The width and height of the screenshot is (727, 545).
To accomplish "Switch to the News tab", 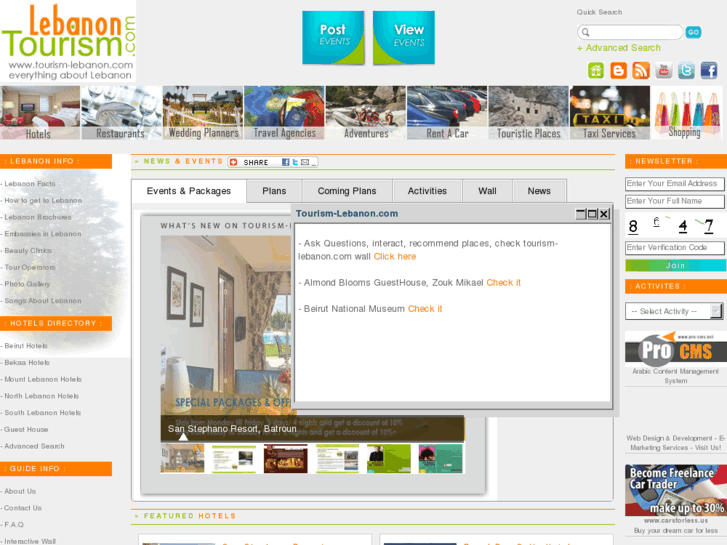I will [539, 191].
